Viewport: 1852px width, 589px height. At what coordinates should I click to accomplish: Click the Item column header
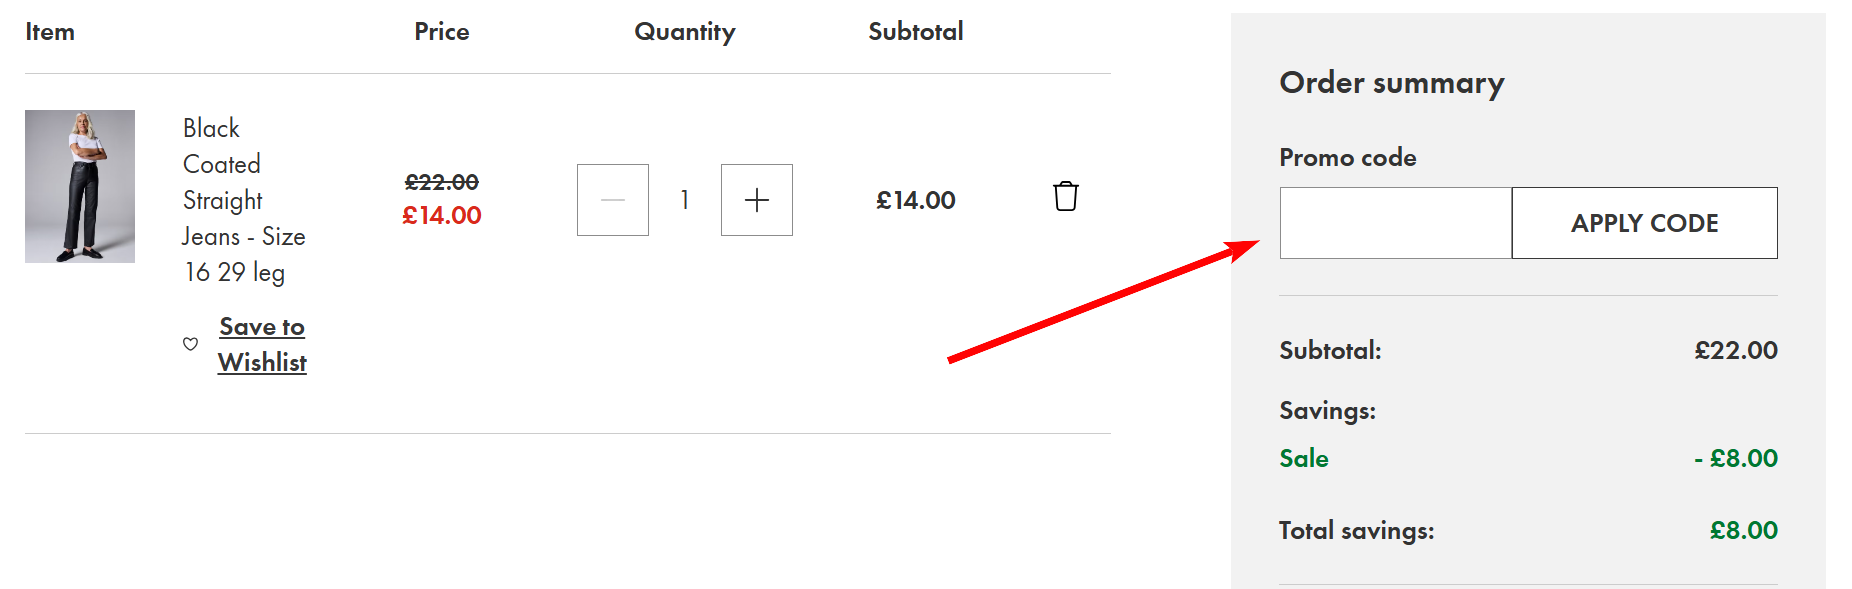pyautogui.click(x=50, y=32)
